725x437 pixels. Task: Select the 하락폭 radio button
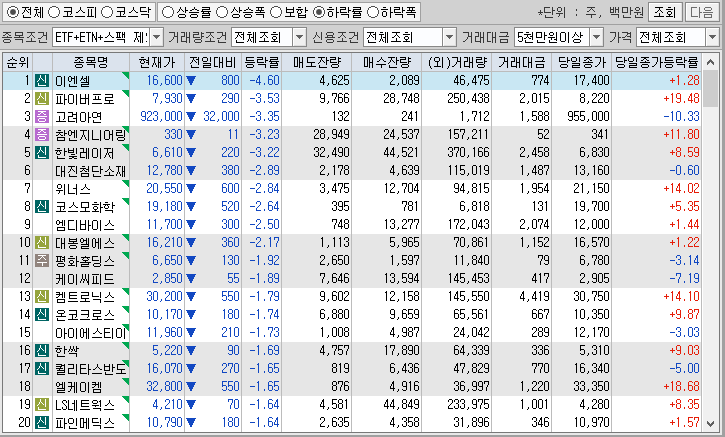click(373, 12)
